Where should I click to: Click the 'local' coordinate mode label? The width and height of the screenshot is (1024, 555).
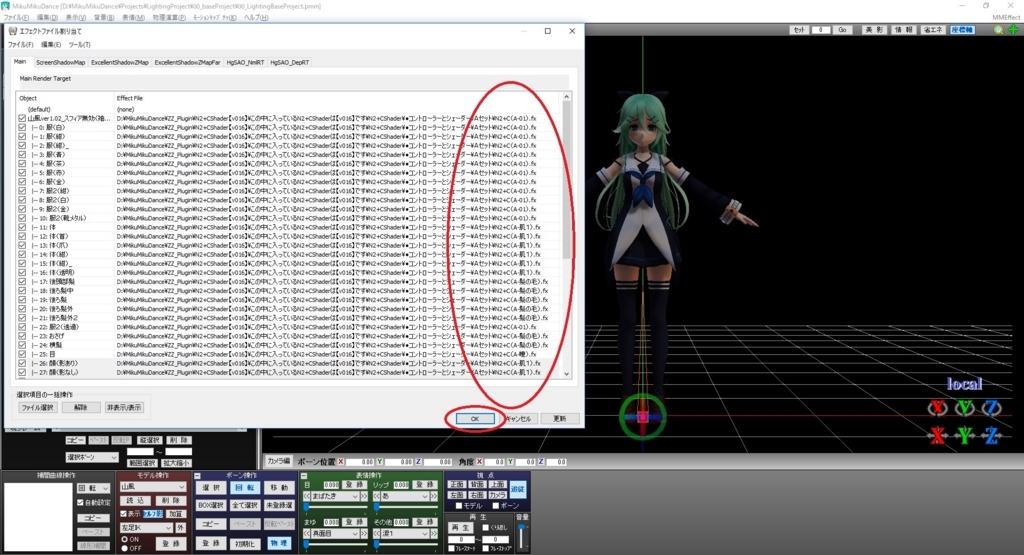click(x=965, y=384)
